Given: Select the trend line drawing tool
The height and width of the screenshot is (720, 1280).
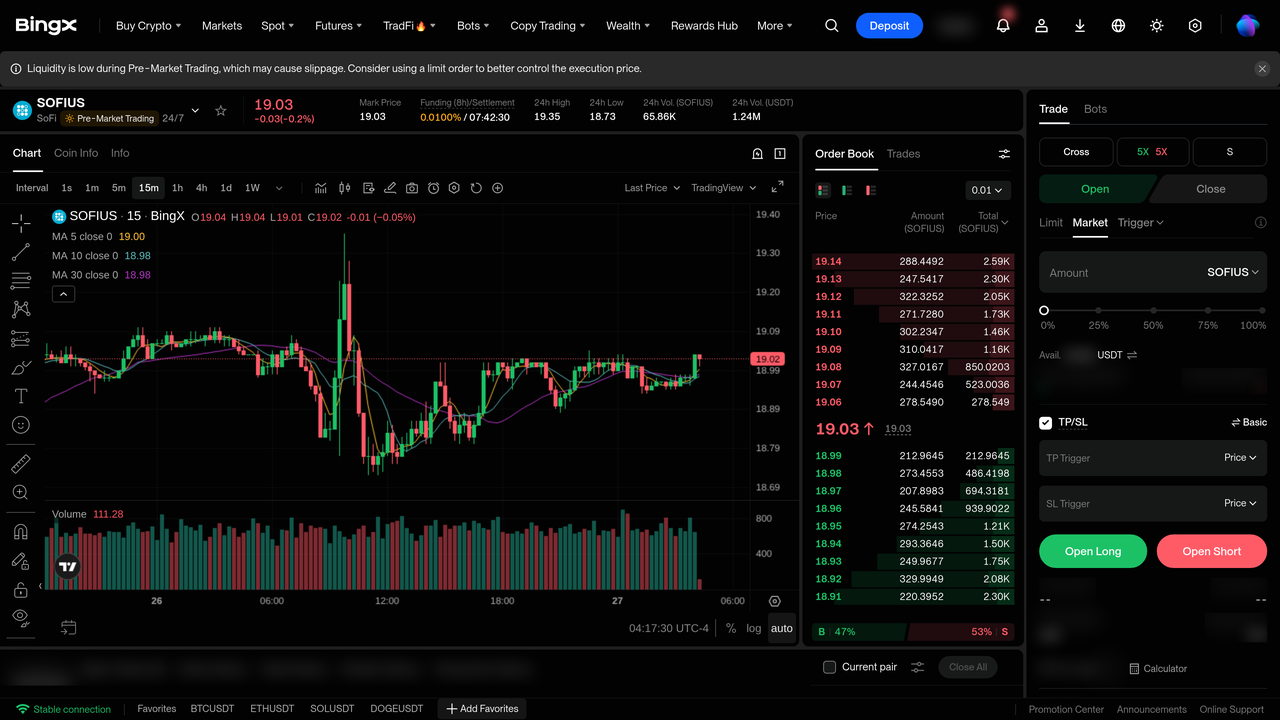Looking at the screenshot, I should point(20,252).
